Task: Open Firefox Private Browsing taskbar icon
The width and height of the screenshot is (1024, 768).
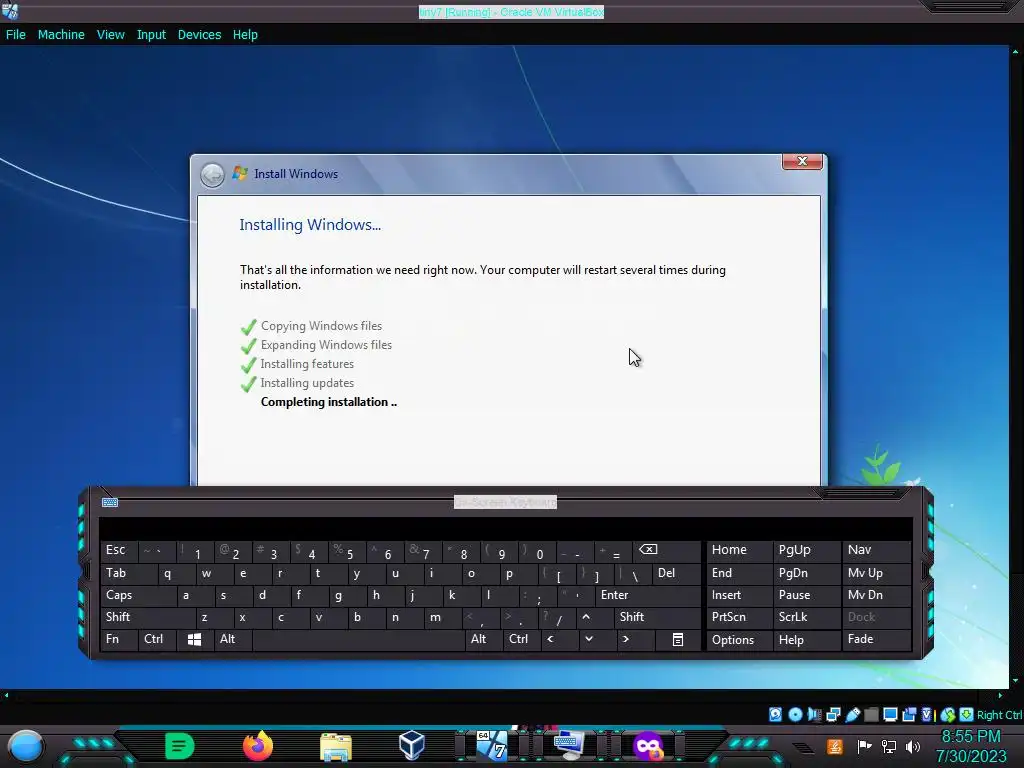Action: pyautogui.click(x=647, y=746)
